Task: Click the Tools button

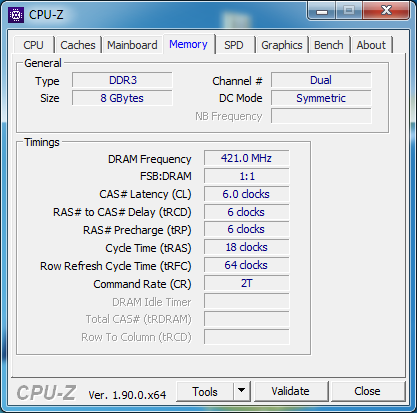Action: click(x=205, y=391)
